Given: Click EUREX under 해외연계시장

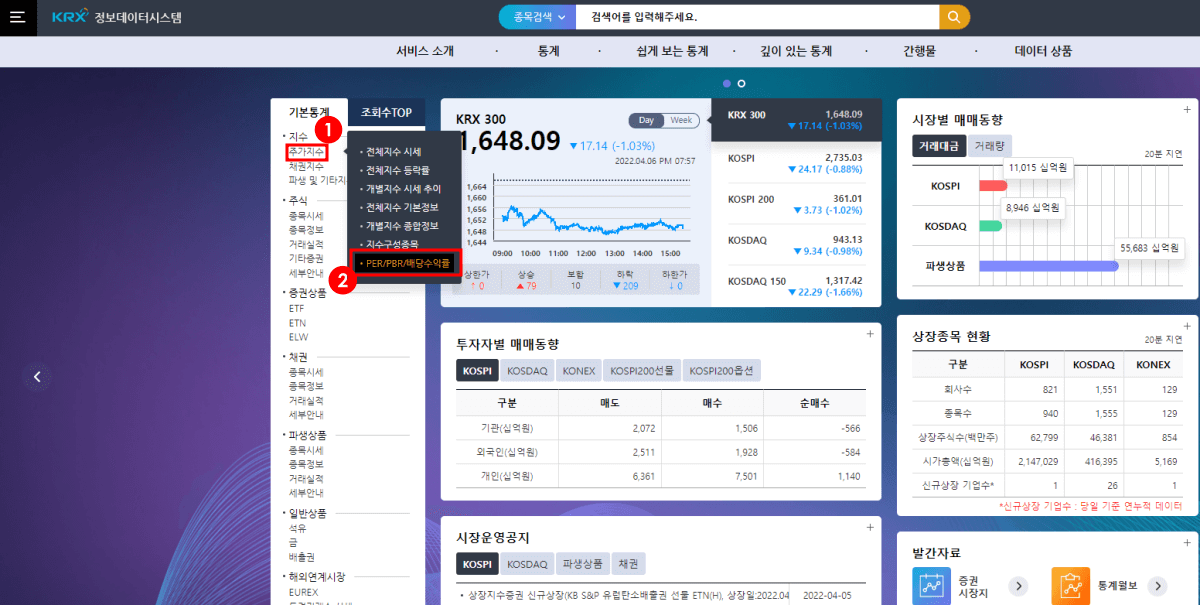Looking at the screenshot, I should point(303,591).
